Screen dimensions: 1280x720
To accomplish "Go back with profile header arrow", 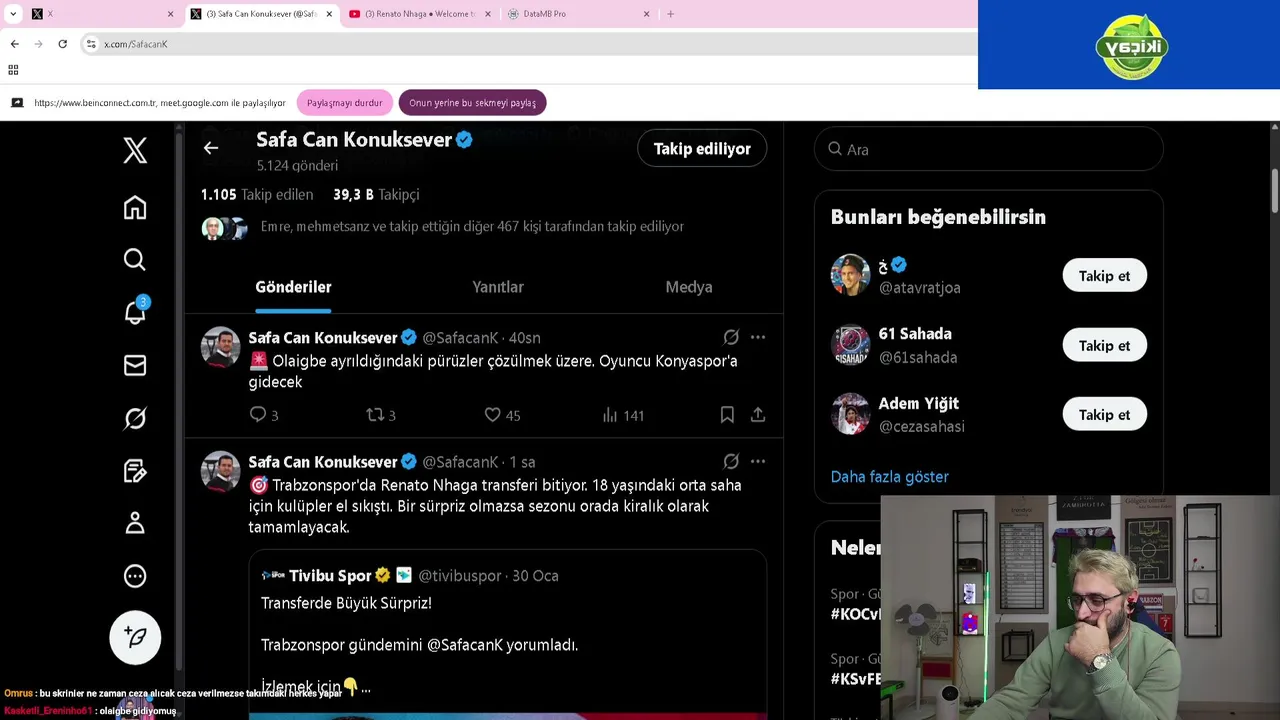I will click(x=211, y=148).
